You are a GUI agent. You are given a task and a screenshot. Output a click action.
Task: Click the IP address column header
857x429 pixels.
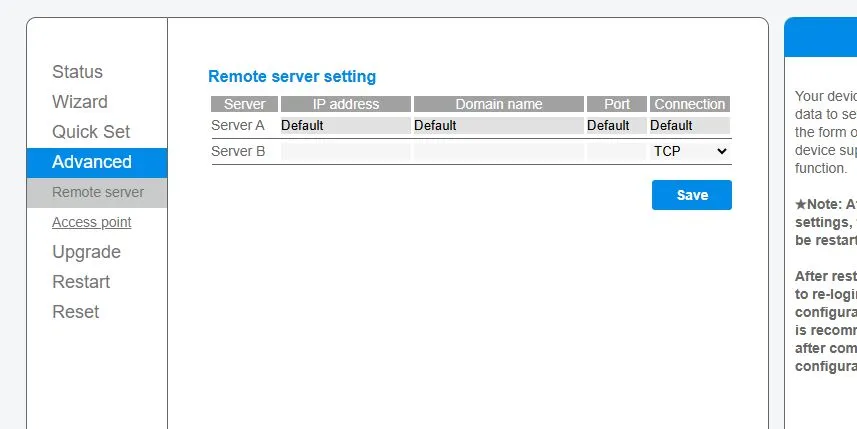pyautogui.click(x=345, y=104)
